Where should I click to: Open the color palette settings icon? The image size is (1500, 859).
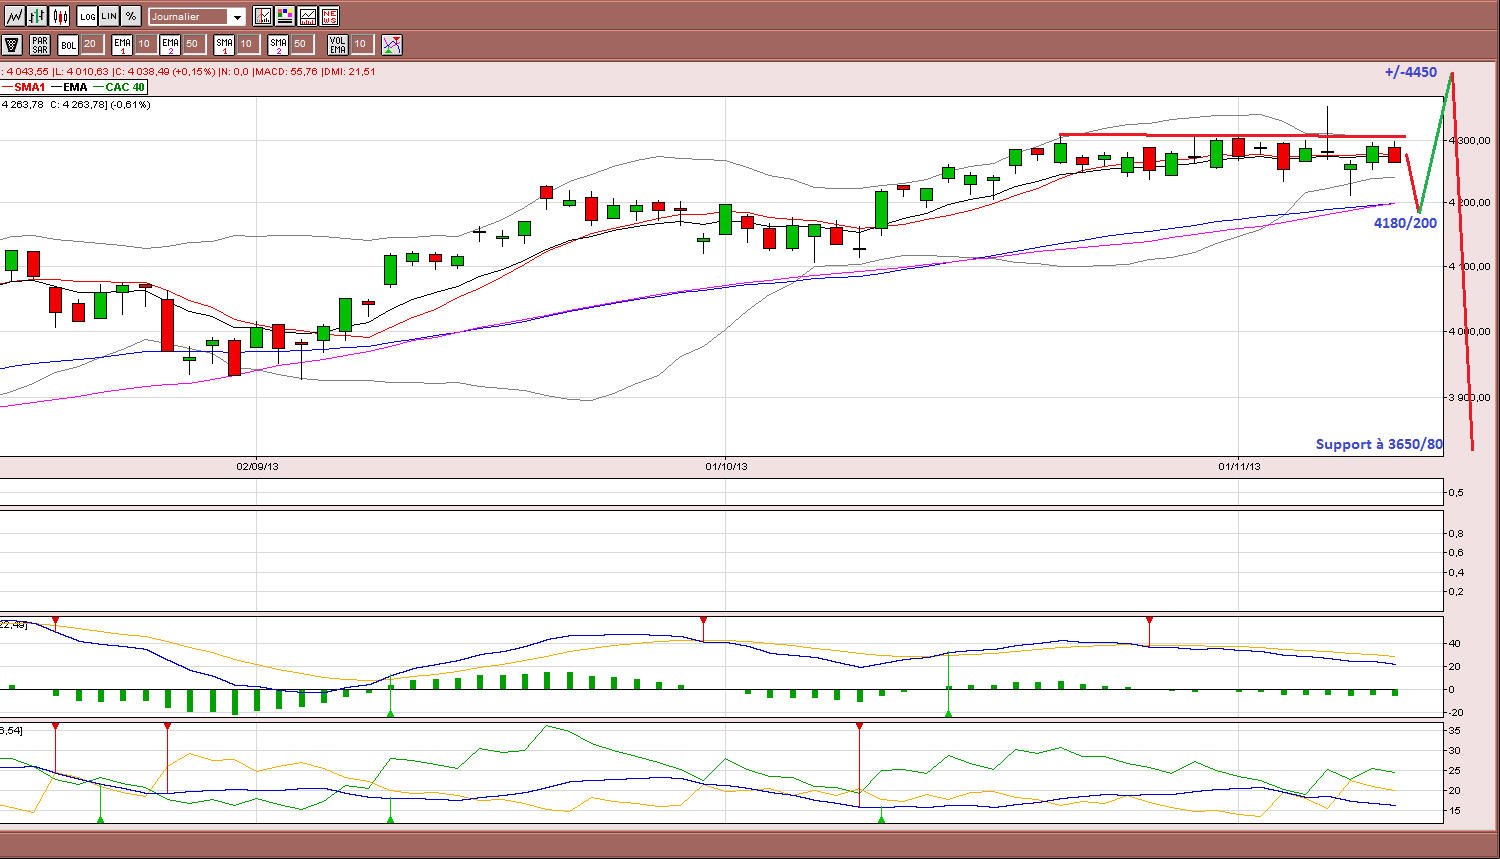pos(285,16)
